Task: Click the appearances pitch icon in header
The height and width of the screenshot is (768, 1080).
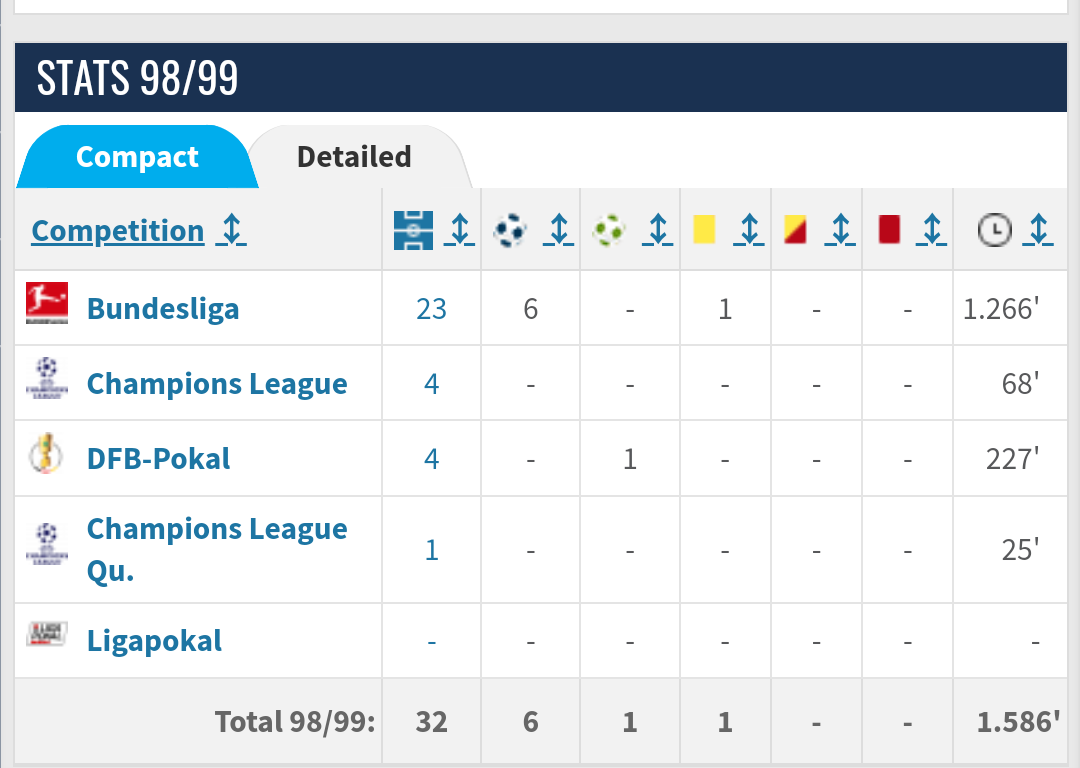Action: tap(413, 230)
